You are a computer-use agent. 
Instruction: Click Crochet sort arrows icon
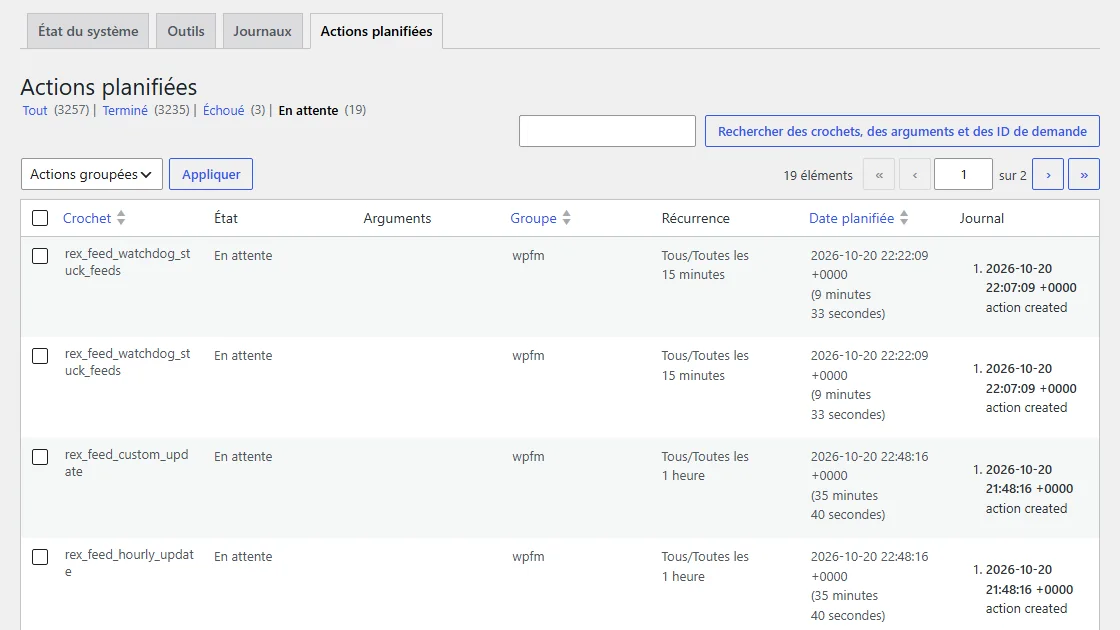[x=121, y=218]
